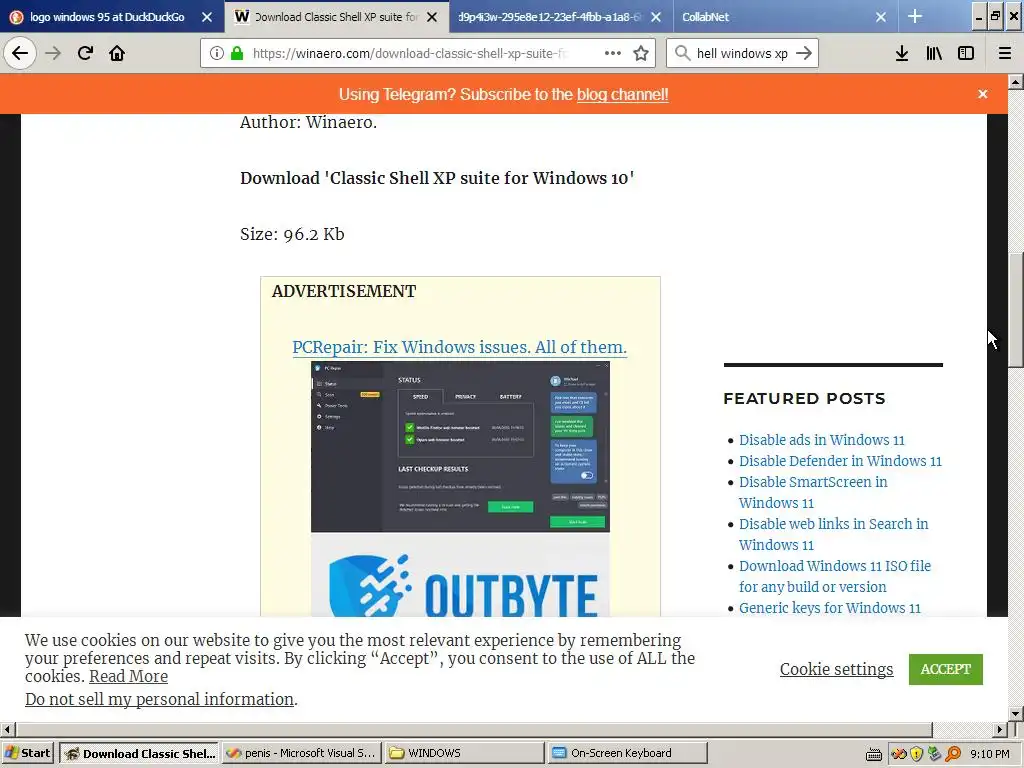Click the horizontal scrollbar right arrow

(x=1000, y=729)
